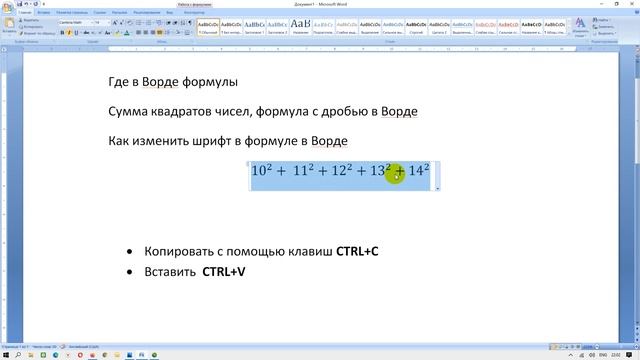
Task: Redo the last action
Action: click(x=36, y=4)
